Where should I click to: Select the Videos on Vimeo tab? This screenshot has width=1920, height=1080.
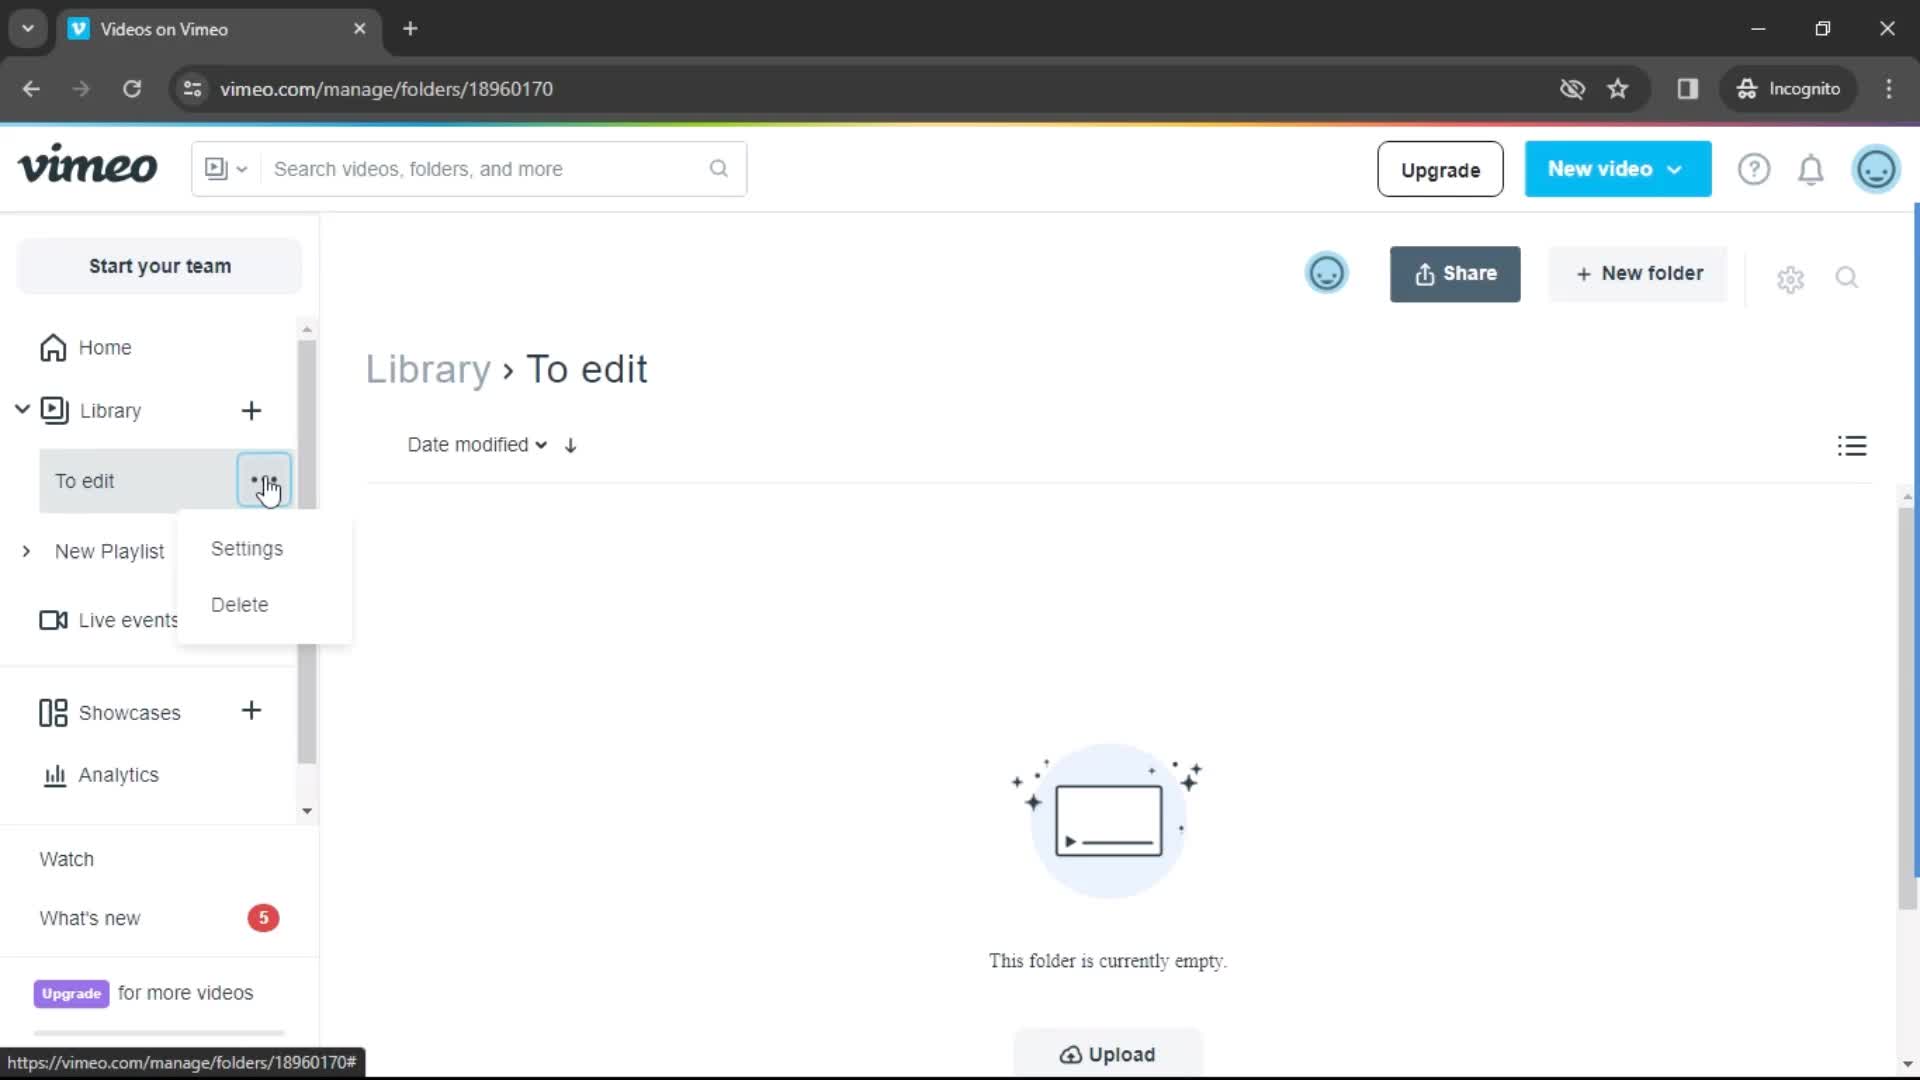218,29
